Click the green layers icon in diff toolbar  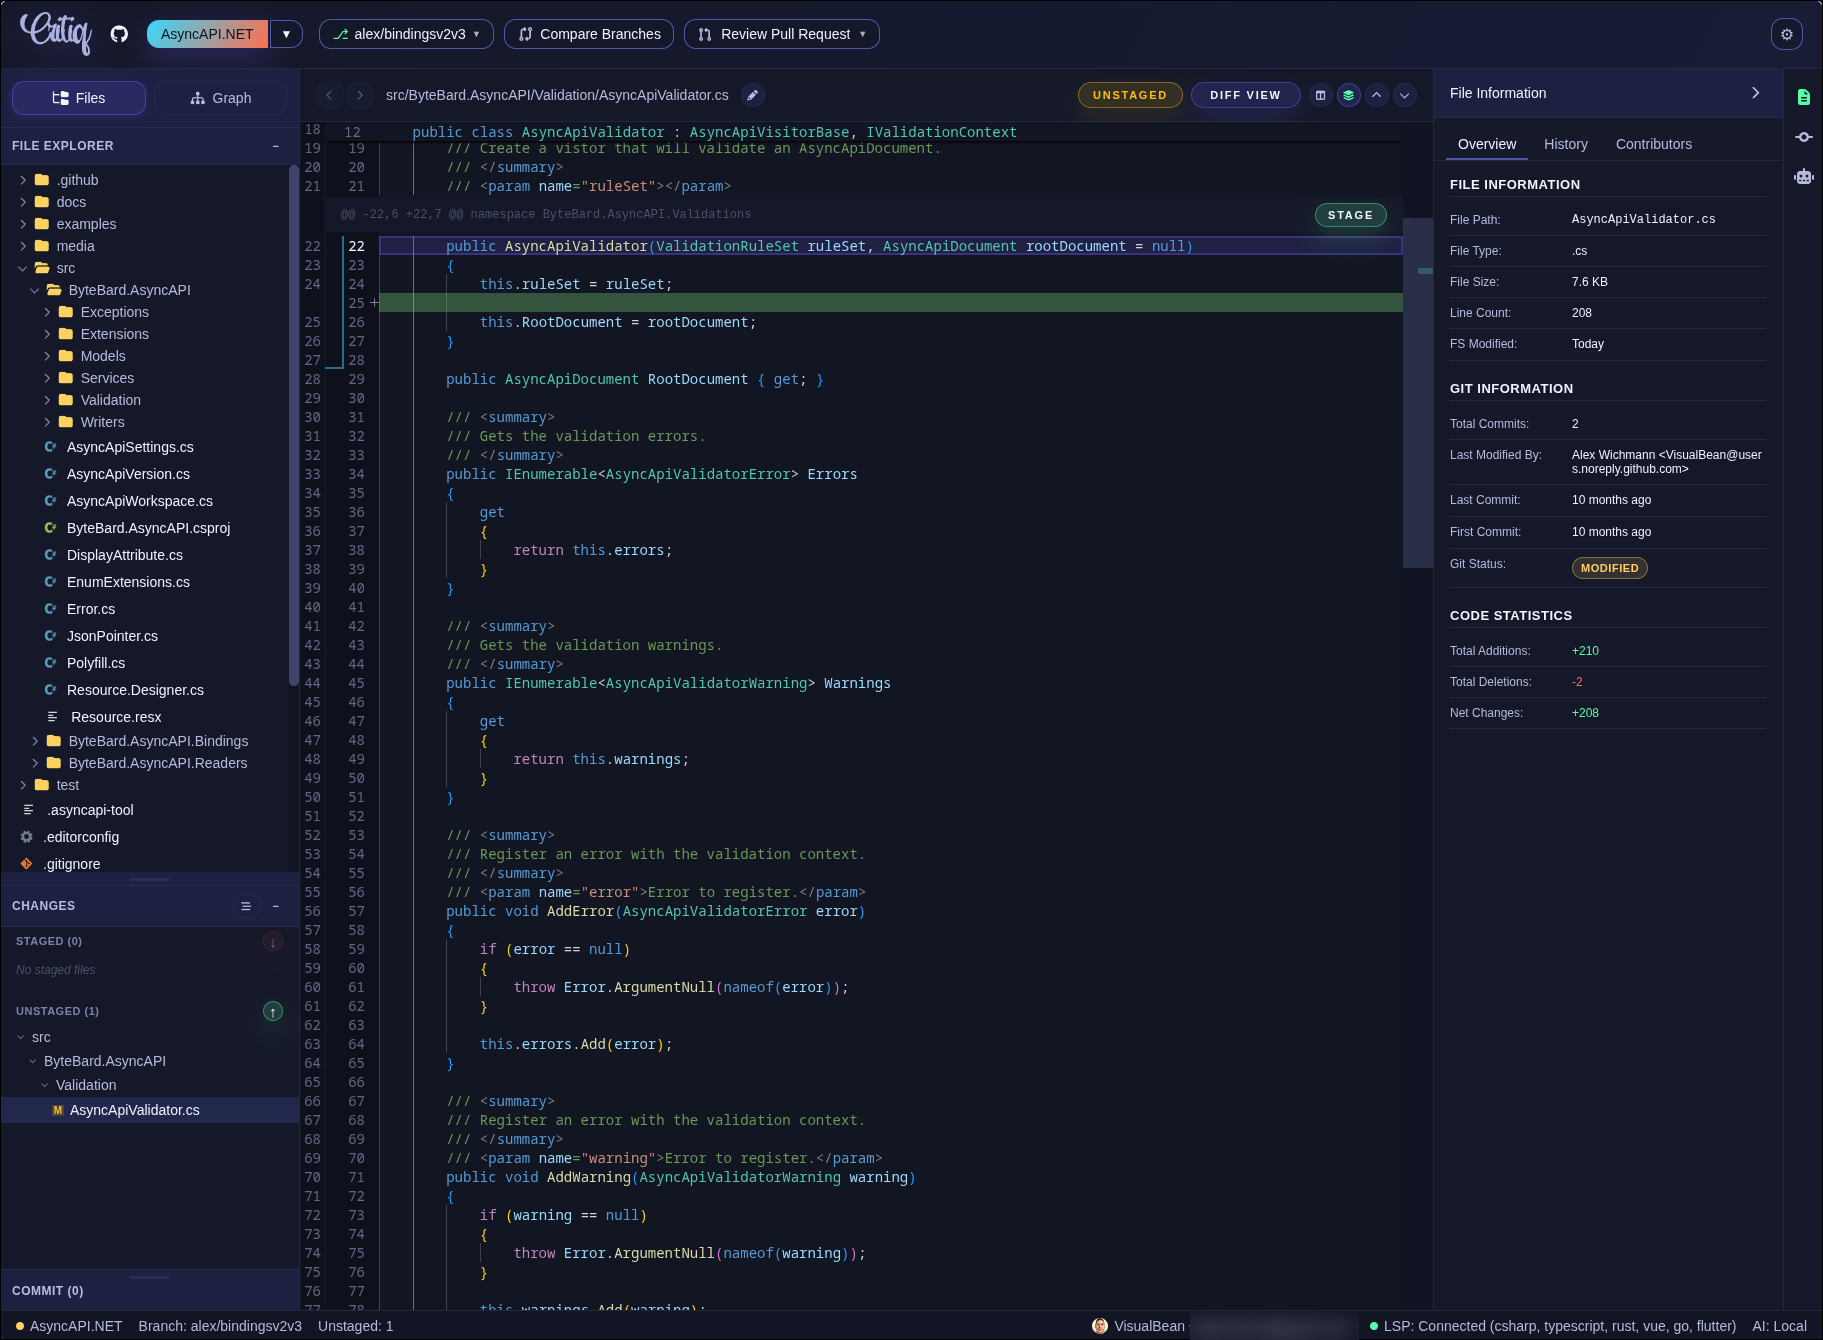click(1348, 95)
